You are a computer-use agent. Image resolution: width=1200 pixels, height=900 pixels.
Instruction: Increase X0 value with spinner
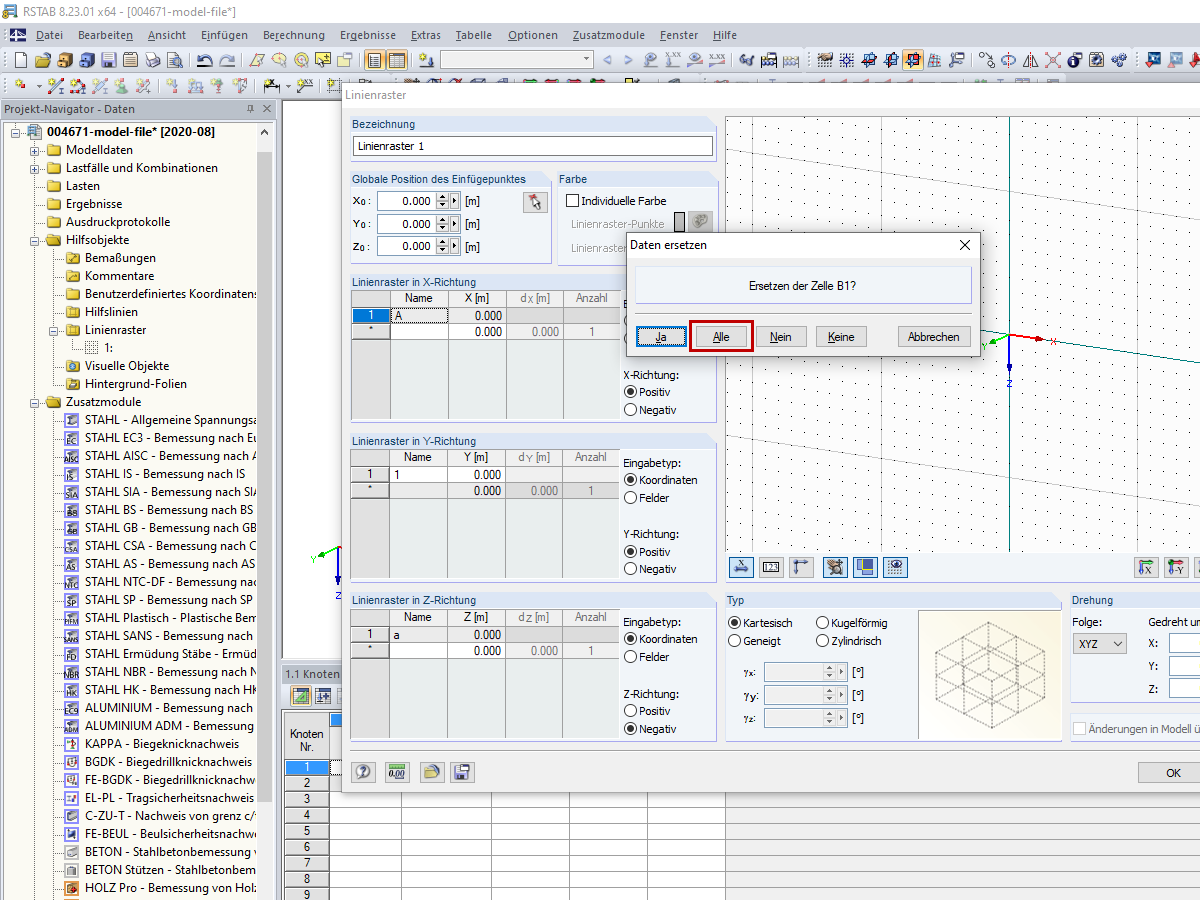tap(443, 197)
